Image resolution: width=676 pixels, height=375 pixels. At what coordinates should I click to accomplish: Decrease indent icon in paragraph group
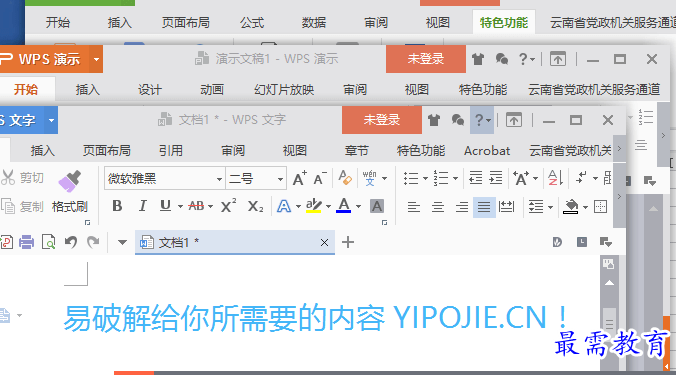(476, 178)
